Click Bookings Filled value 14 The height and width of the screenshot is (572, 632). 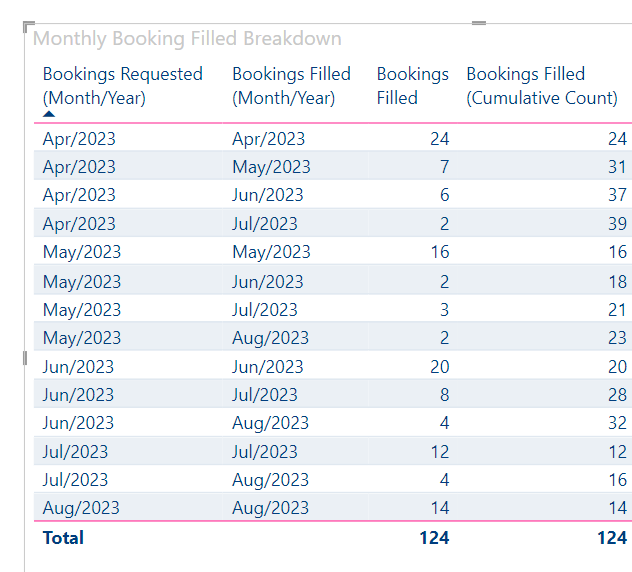click(440, 508)
